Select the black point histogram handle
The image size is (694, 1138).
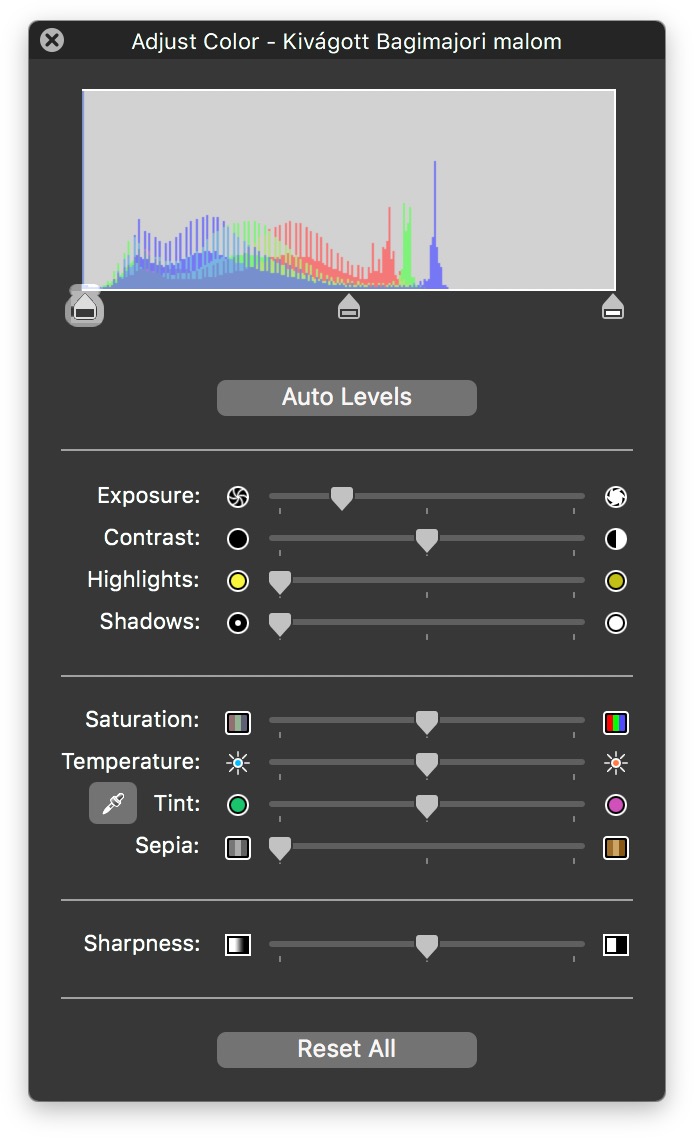click(x=85, y=307)
